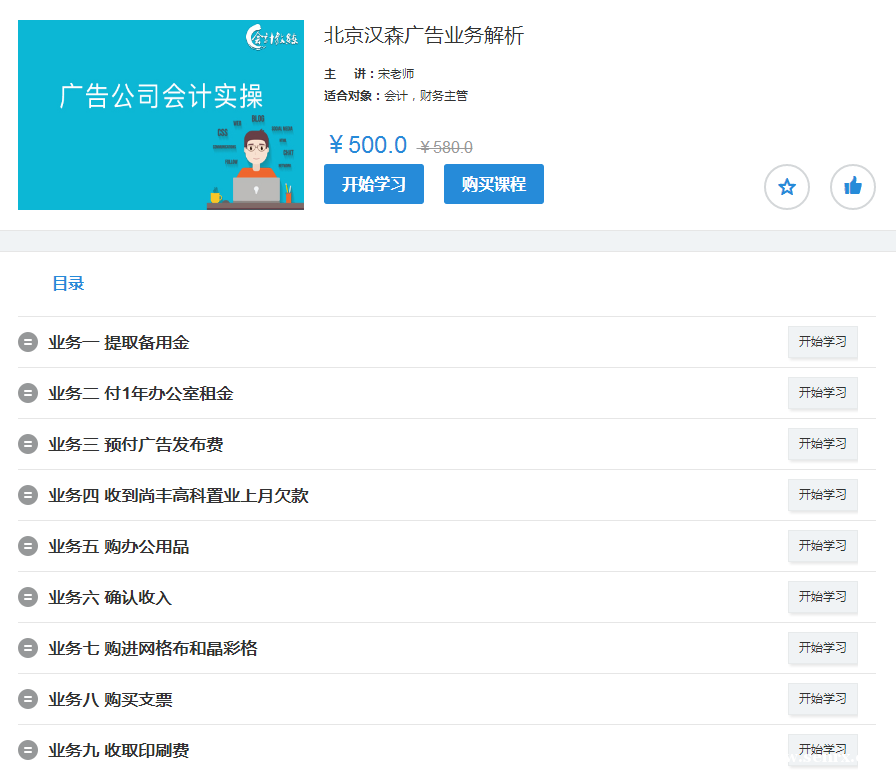
Task: Open the 业务五 购办公用品 lesson title
Action: [118, 547]
